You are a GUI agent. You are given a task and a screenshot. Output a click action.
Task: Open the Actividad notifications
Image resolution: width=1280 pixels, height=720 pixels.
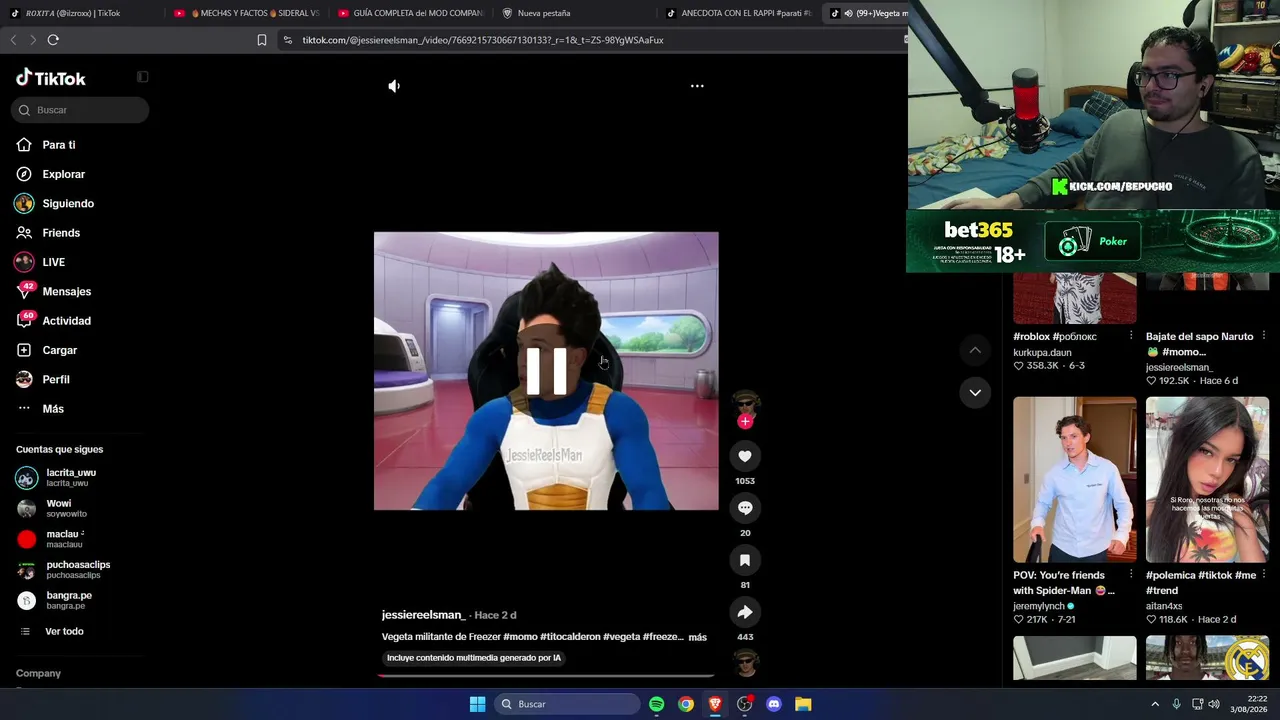[x=66, y=321]
